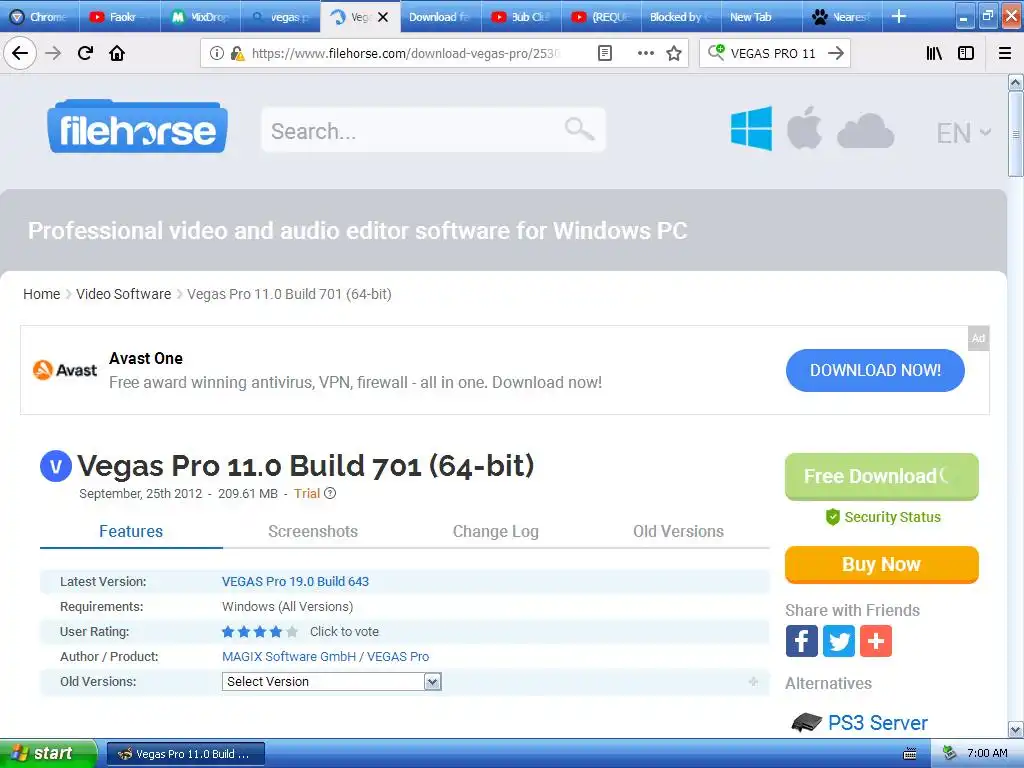Click the Free Download button

[x=882, y=477]
